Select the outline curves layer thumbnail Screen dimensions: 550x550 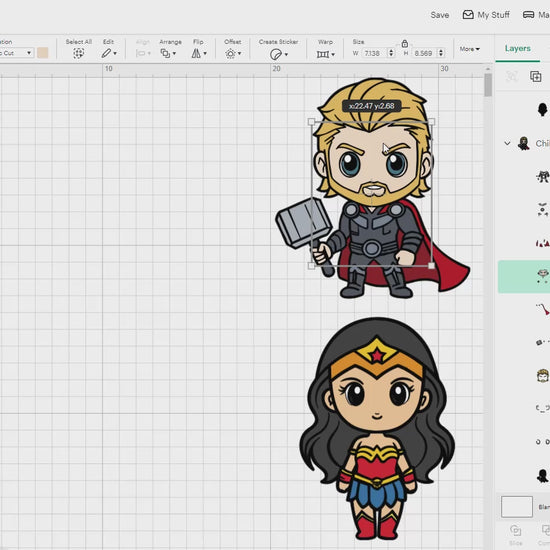[x=543, y=408]
